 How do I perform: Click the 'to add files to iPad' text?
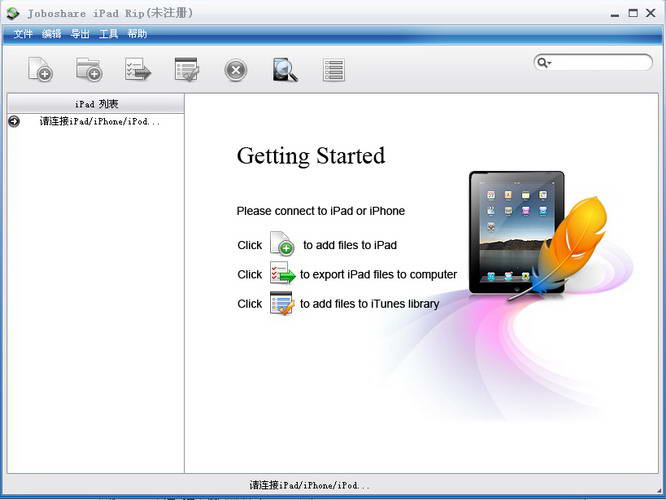point(350,245)
